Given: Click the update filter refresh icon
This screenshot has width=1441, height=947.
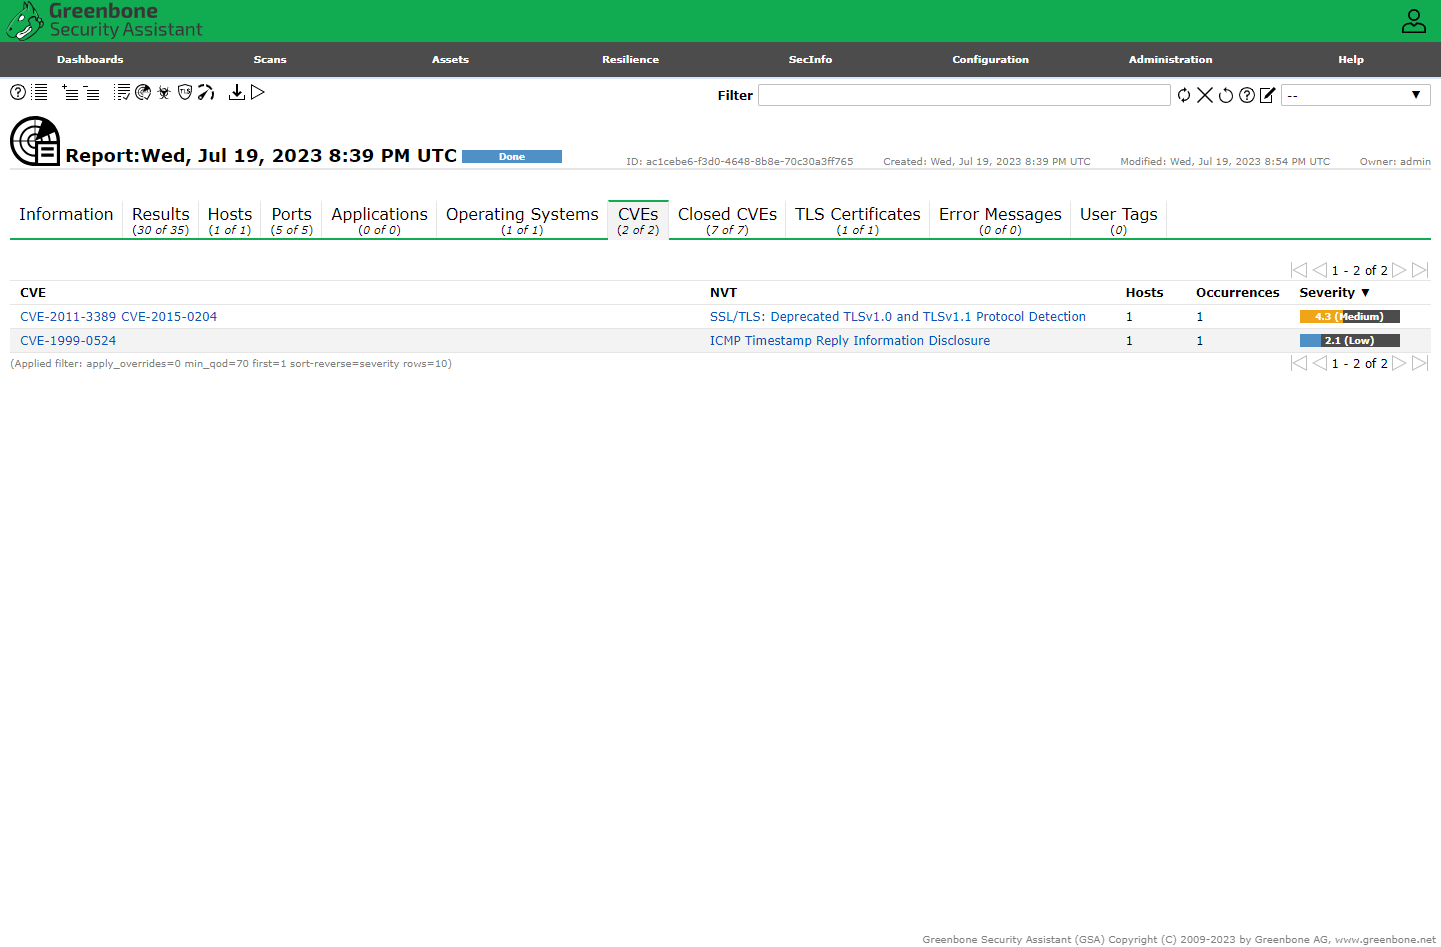Looking at the screenshot, I should 1184,95.
